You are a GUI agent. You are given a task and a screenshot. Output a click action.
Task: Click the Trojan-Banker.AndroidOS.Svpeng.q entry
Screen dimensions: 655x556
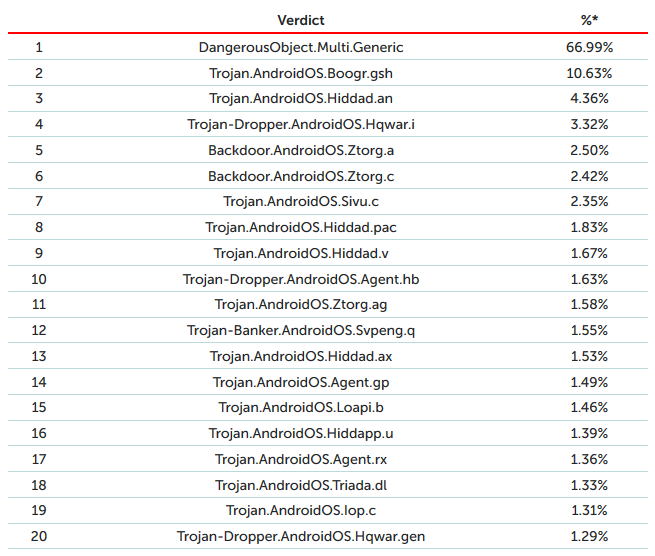point(300,330)
